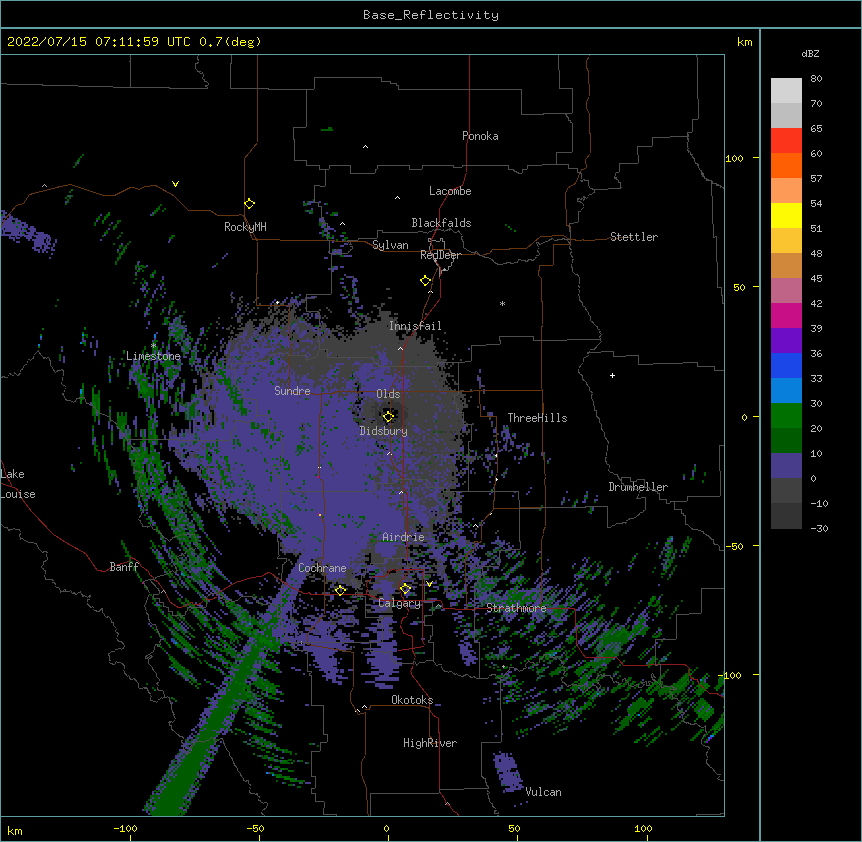Click the Okotoks city label
The height and width of the screenshot is (842, 862).
(x=412, y=700)
